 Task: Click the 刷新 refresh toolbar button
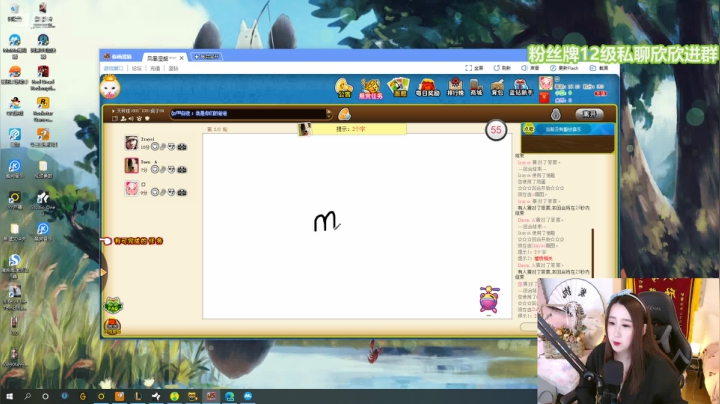[x=502, y=68]
